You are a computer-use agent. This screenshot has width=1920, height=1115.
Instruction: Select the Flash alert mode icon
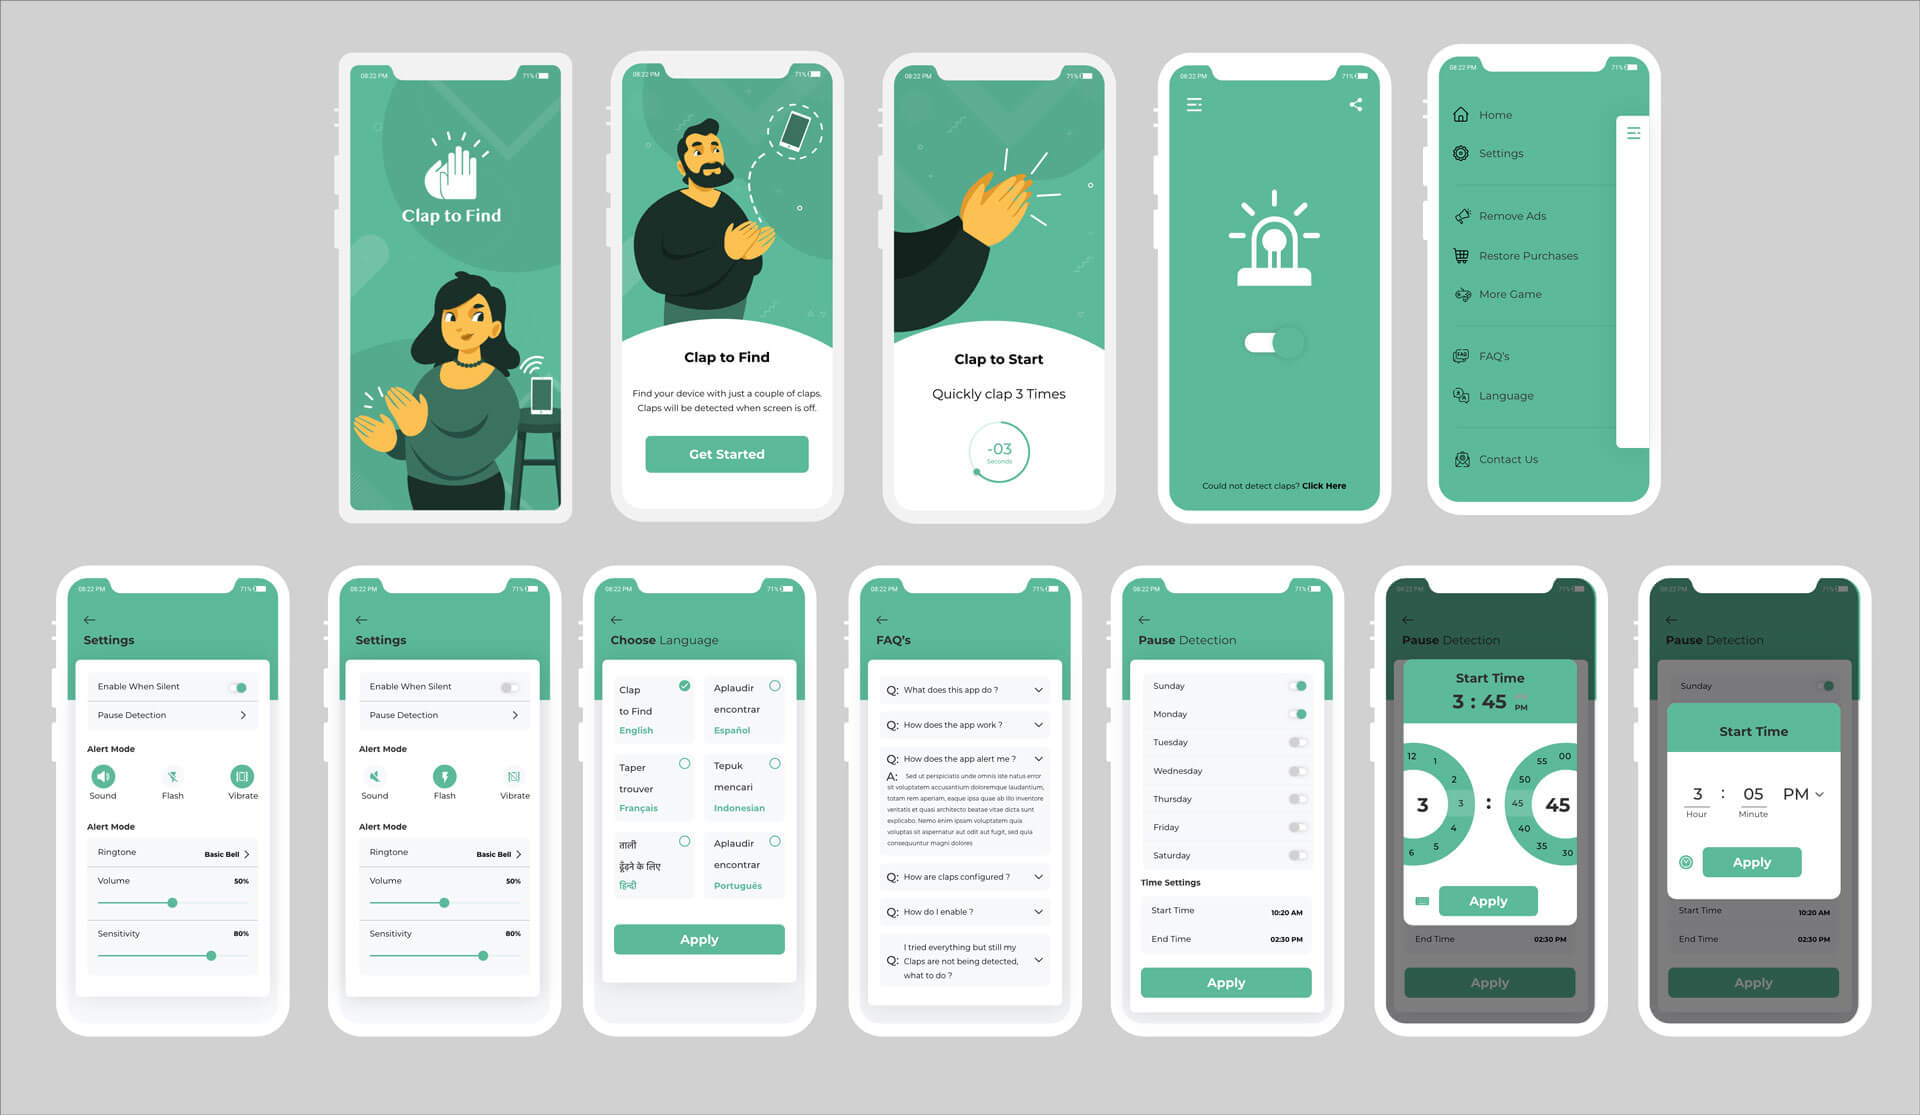[x=170, y=777]
